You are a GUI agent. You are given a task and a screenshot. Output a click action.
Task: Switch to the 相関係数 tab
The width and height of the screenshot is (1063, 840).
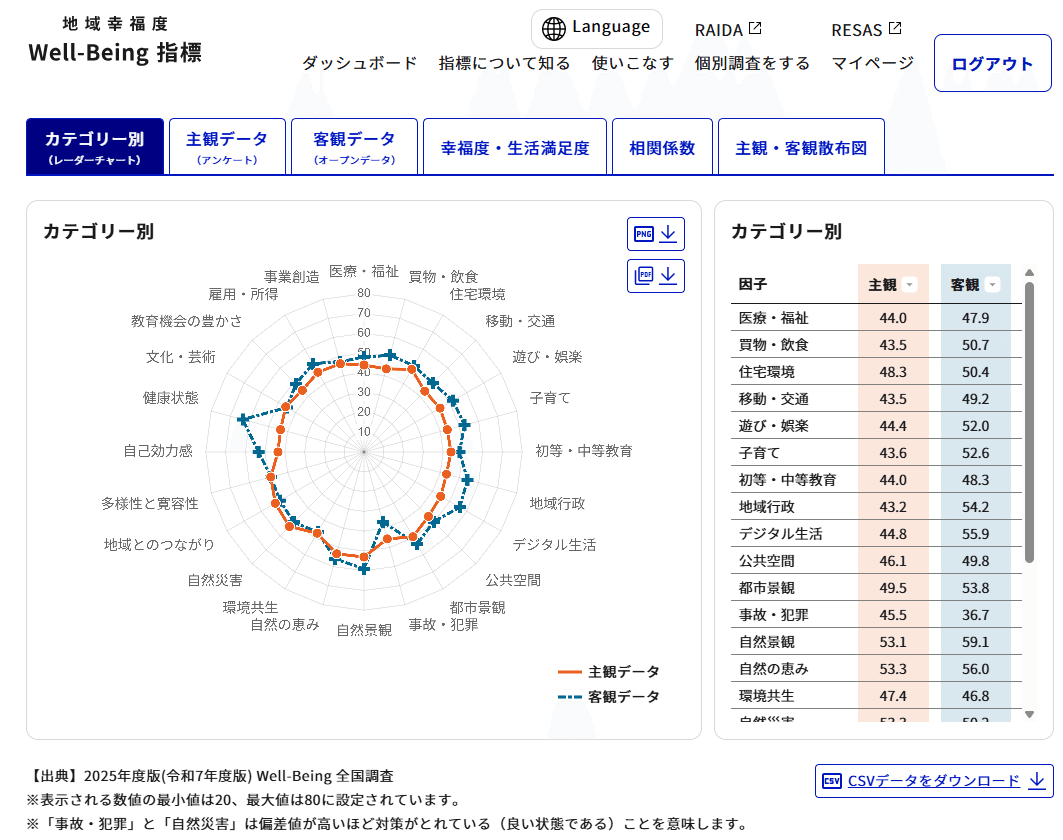(x=662, y=146)
